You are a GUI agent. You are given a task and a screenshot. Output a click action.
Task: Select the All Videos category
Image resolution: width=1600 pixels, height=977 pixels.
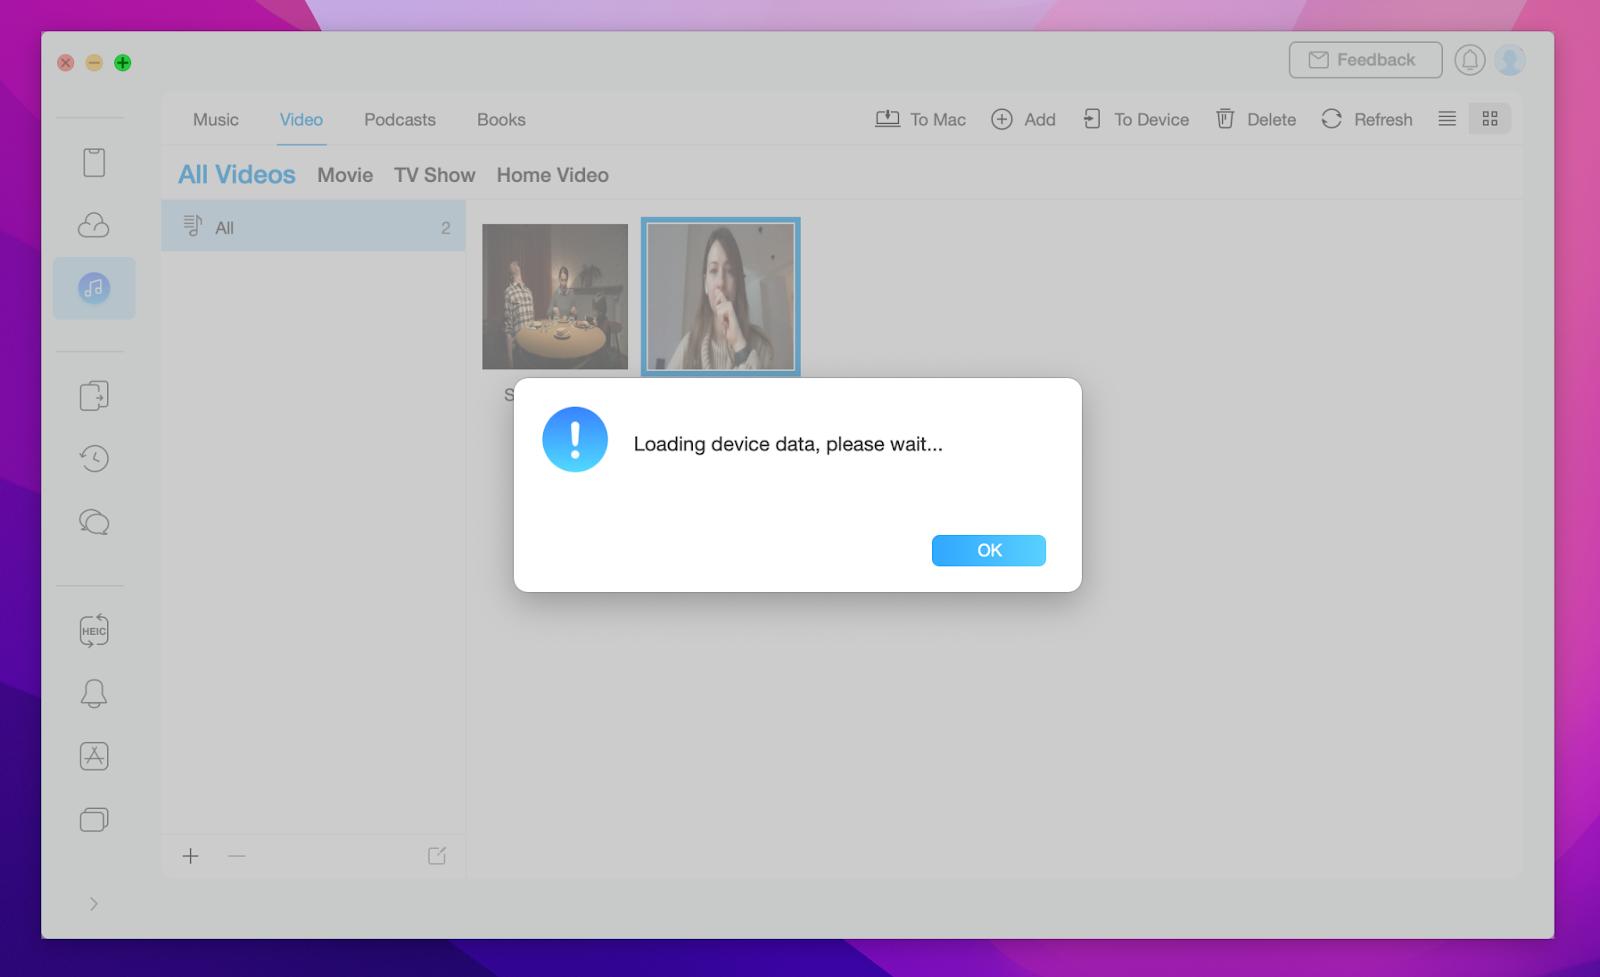click(x=237, y=175)
